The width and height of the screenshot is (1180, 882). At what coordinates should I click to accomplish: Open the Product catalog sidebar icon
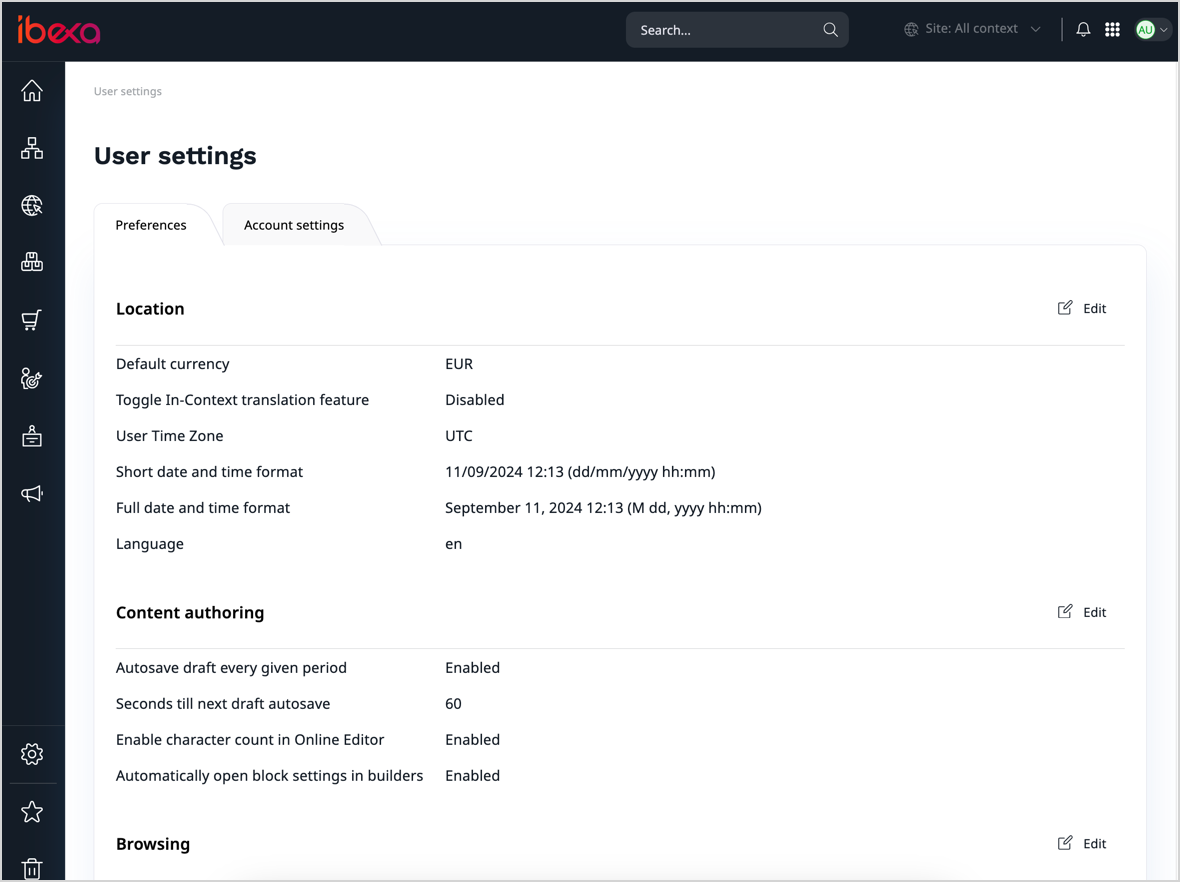pyautogui.click(x=32, y=262)
